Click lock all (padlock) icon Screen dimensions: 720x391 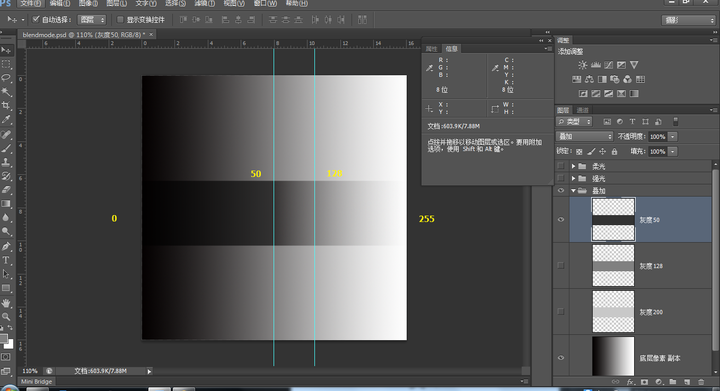coord(614,151)
